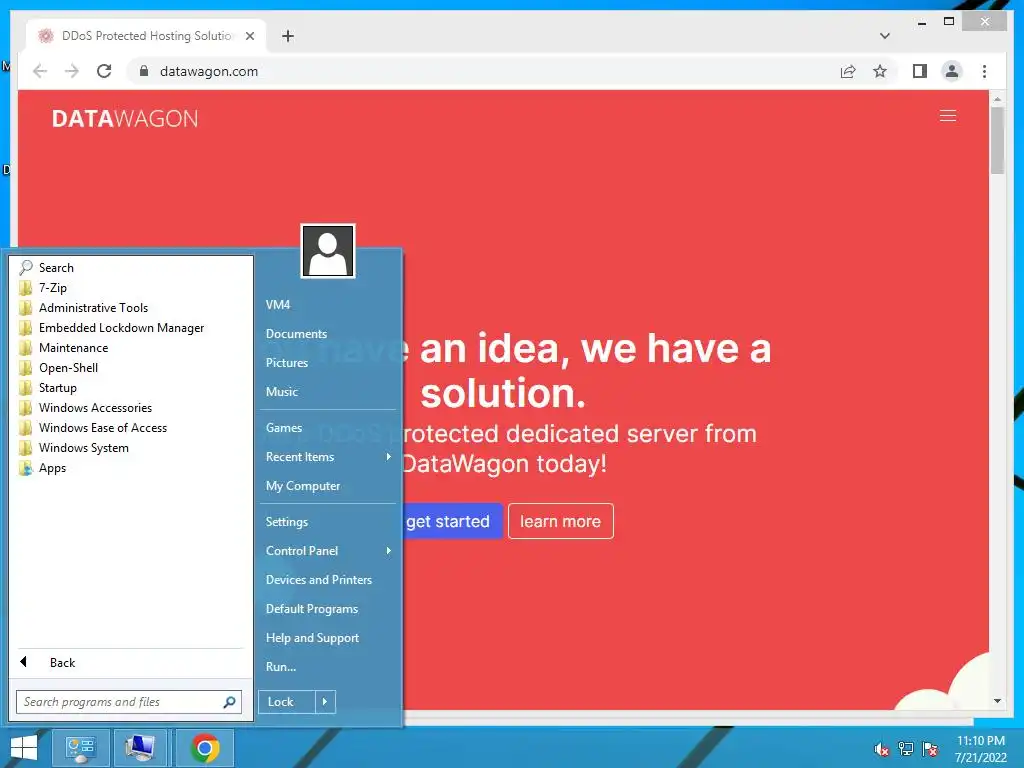Open Chrome three-dot menu
1024x768 pixels.
click(984, 71)
